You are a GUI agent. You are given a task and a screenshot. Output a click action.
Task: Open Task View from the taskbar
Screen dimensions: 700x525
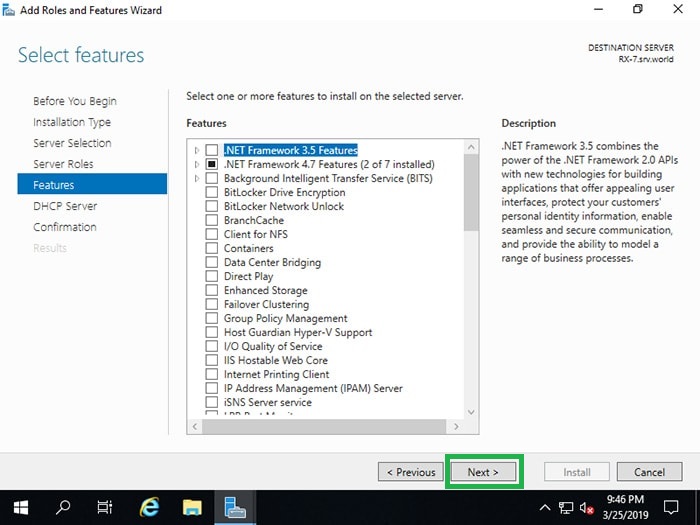pos(105,507)
